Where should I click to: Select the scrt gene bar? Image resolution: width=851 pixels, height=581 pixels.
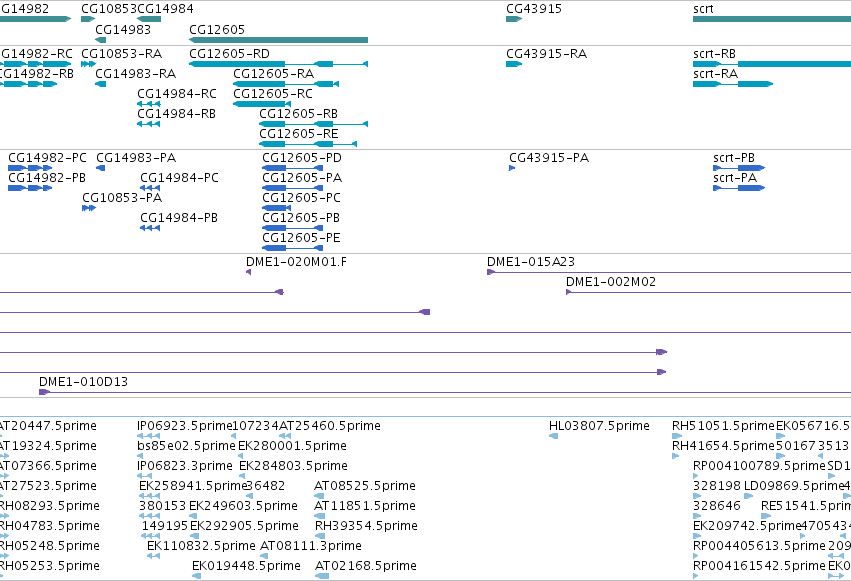click(772, 19)
